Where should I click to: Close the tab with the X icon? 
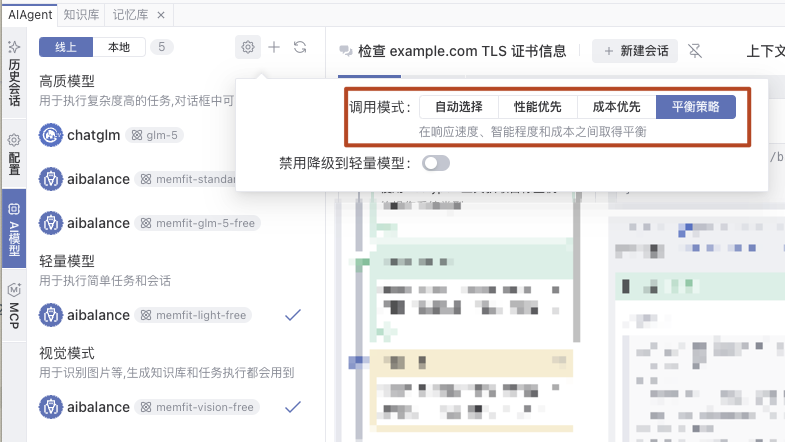(161, 14)
